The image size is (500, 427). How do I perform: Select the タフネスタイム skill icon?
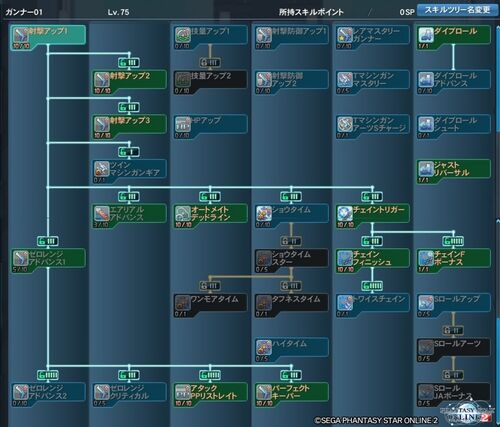(264, 303)
